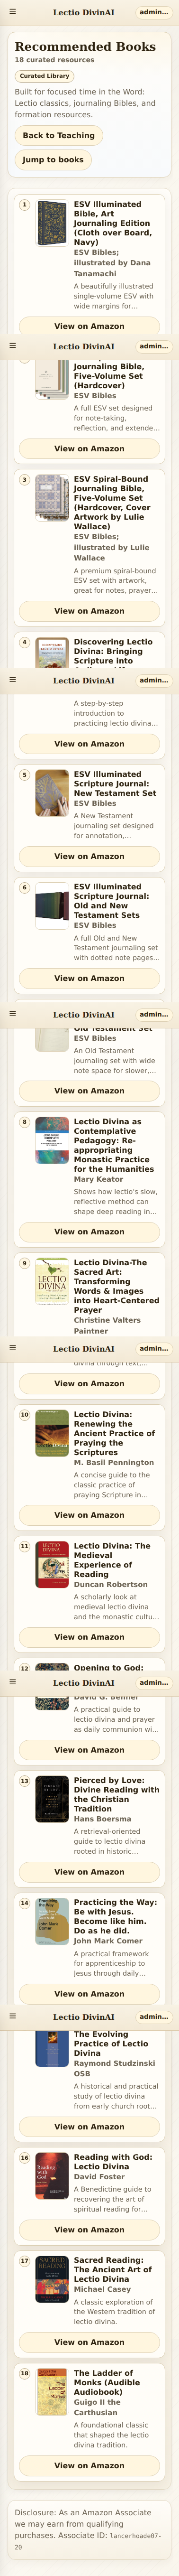Image resolution: width=179 pixels, height=2576 pixels.
Task: View M. Basil Pennington's book on Amazon
Action: 89,1515
